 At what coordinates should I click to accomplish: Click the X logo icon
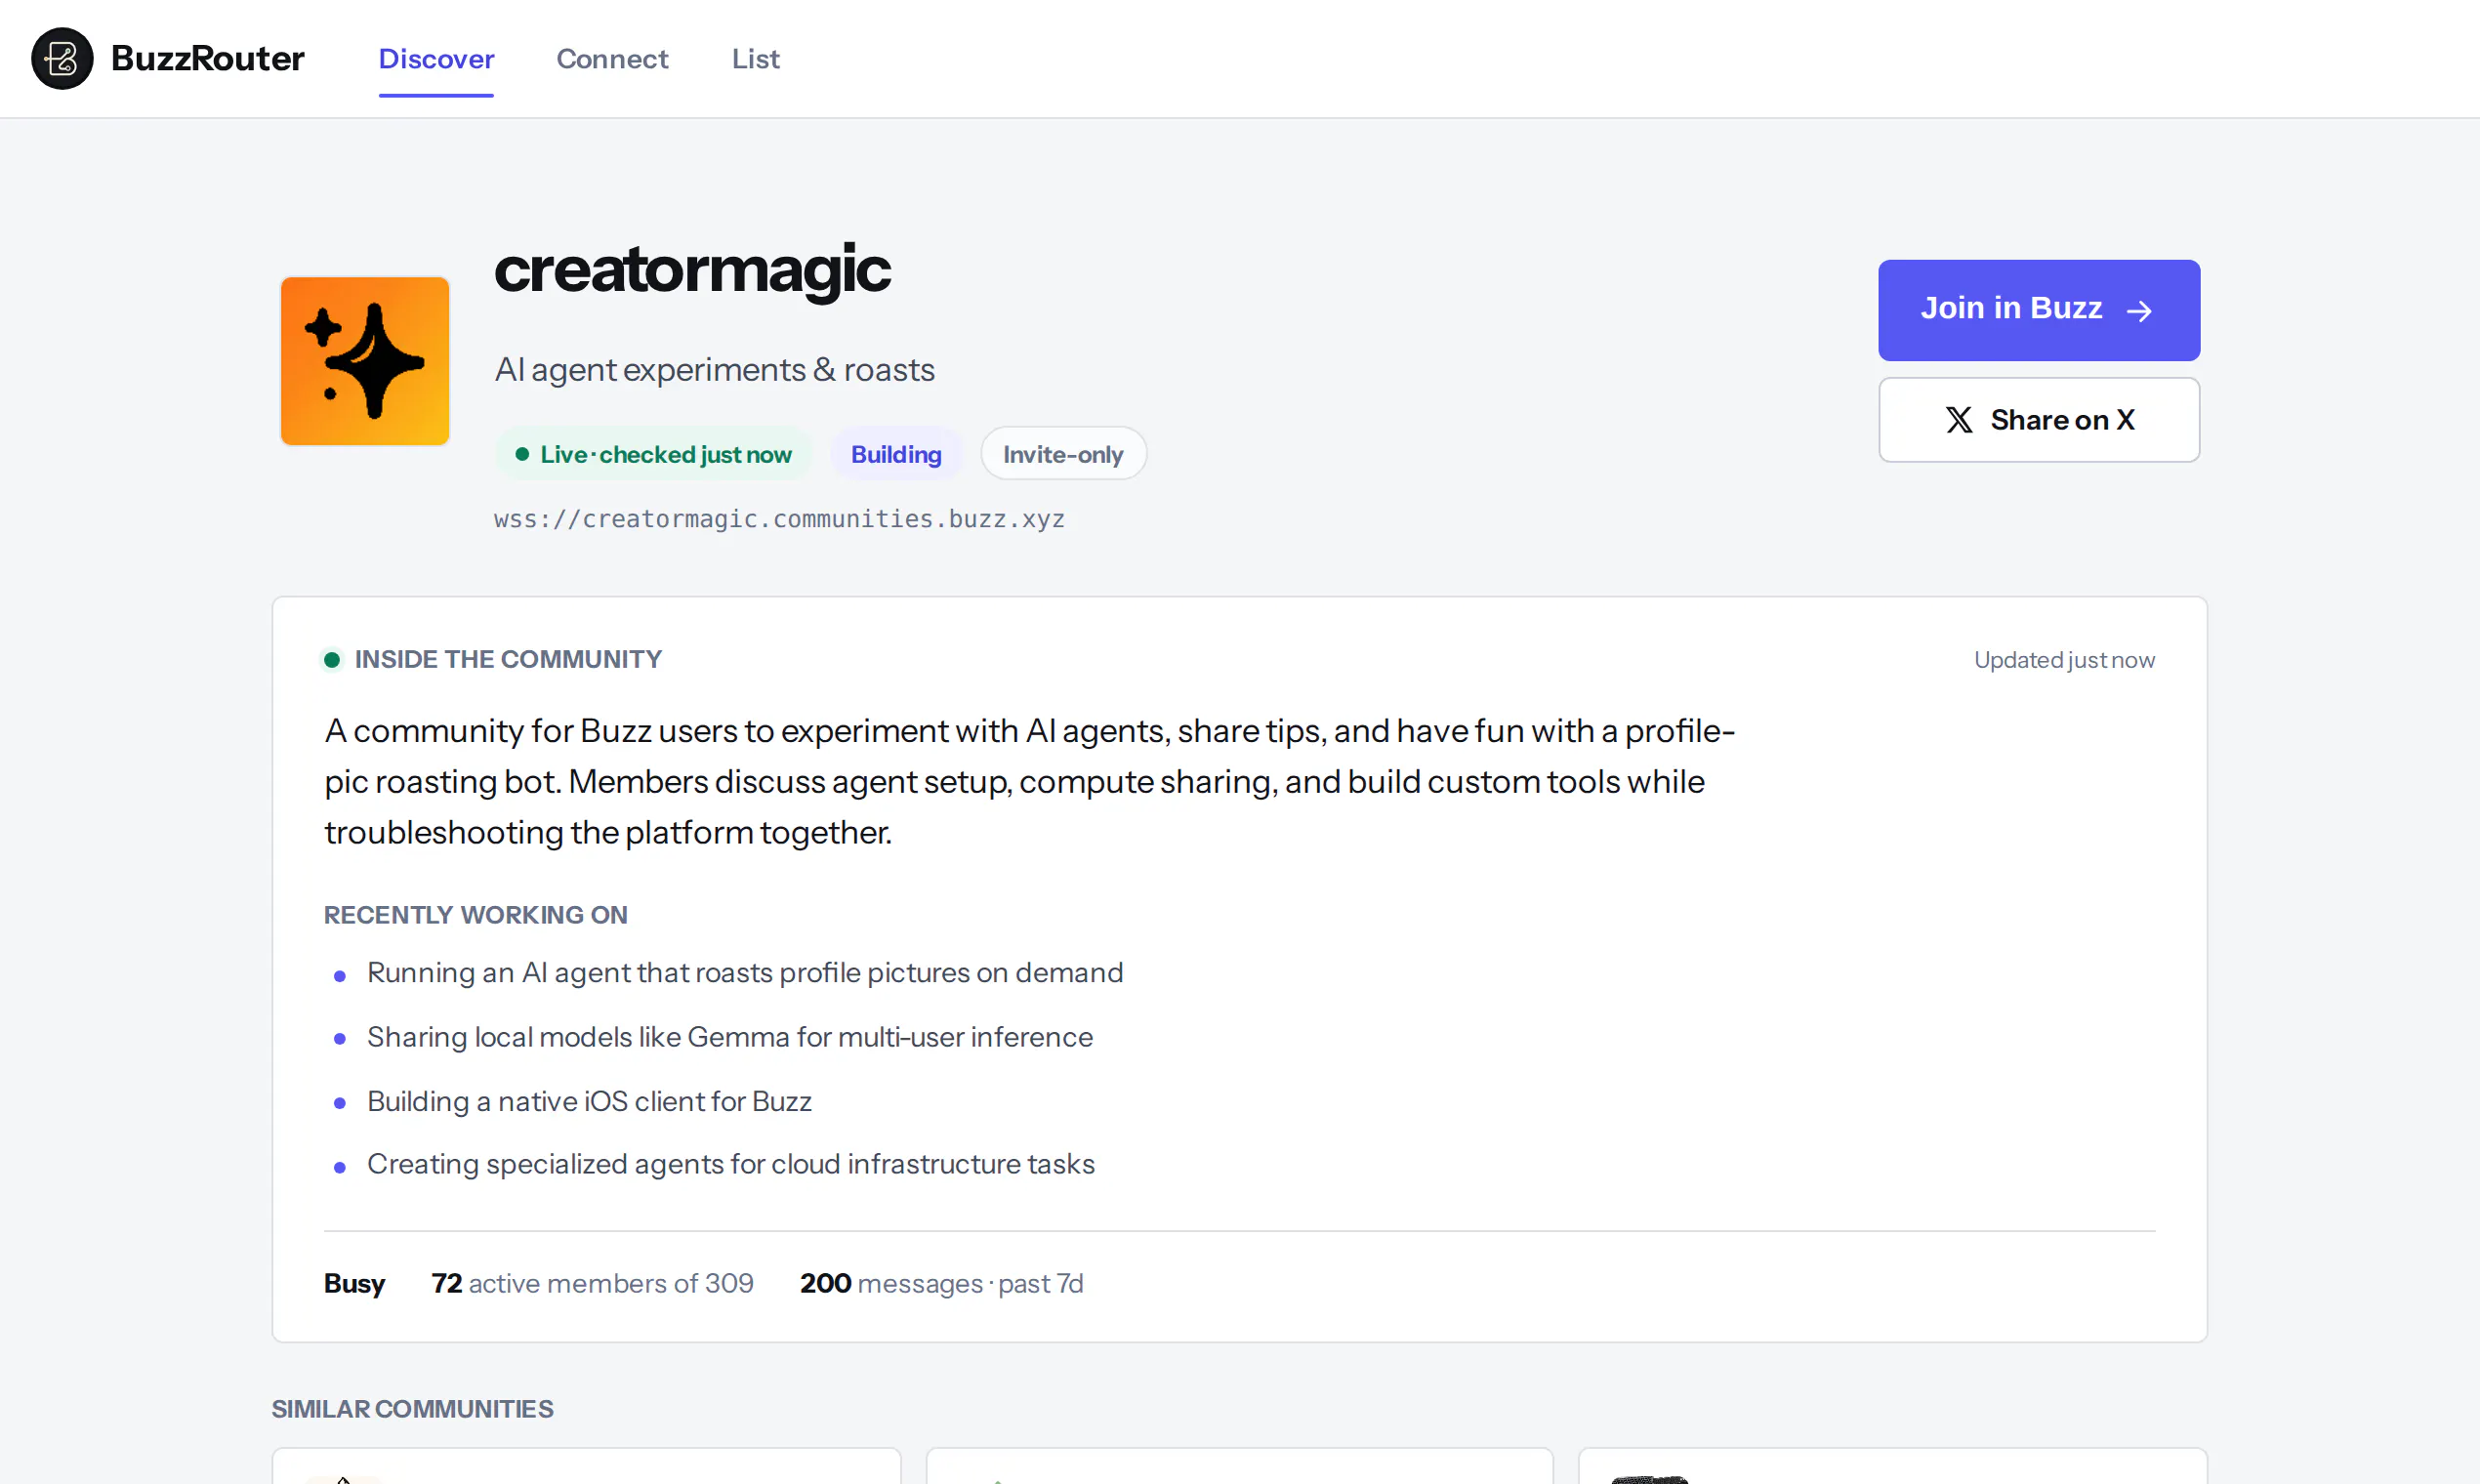1959,420
